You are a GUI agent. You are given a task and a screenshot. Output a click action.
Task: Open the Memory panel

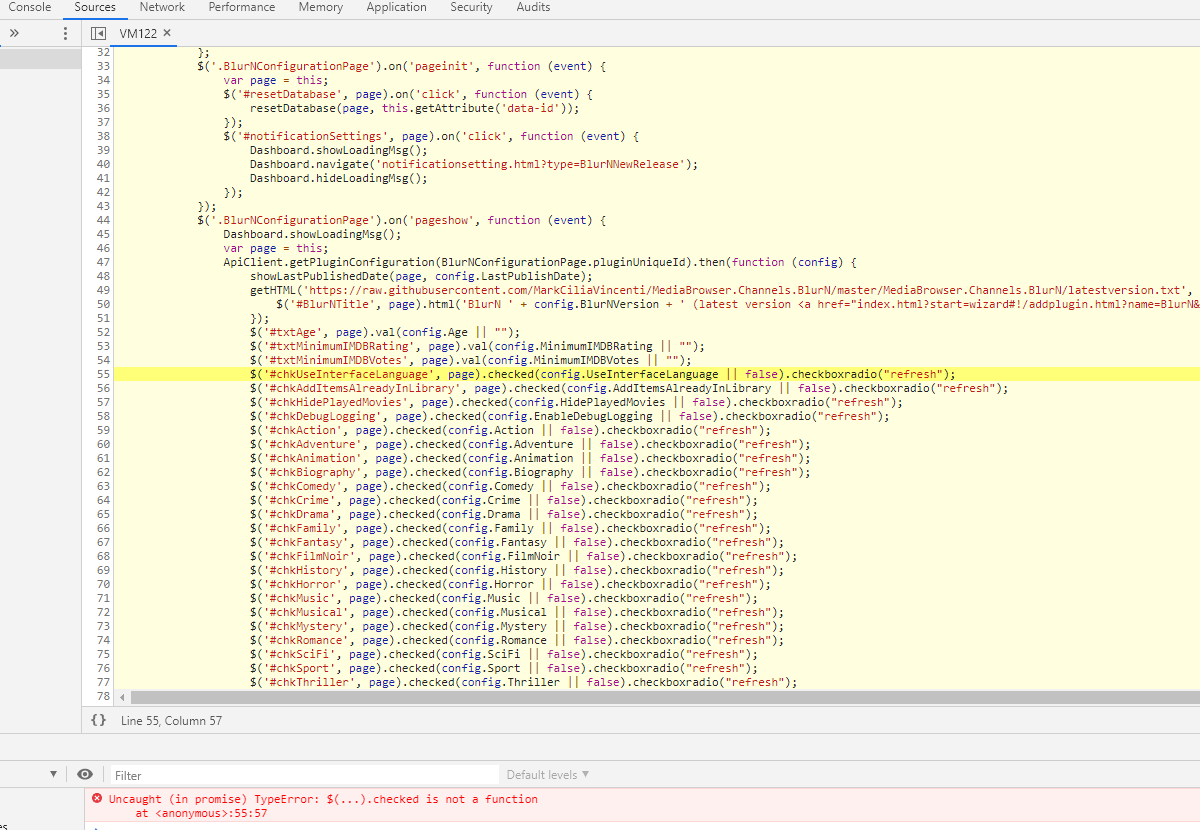(320, 7)
